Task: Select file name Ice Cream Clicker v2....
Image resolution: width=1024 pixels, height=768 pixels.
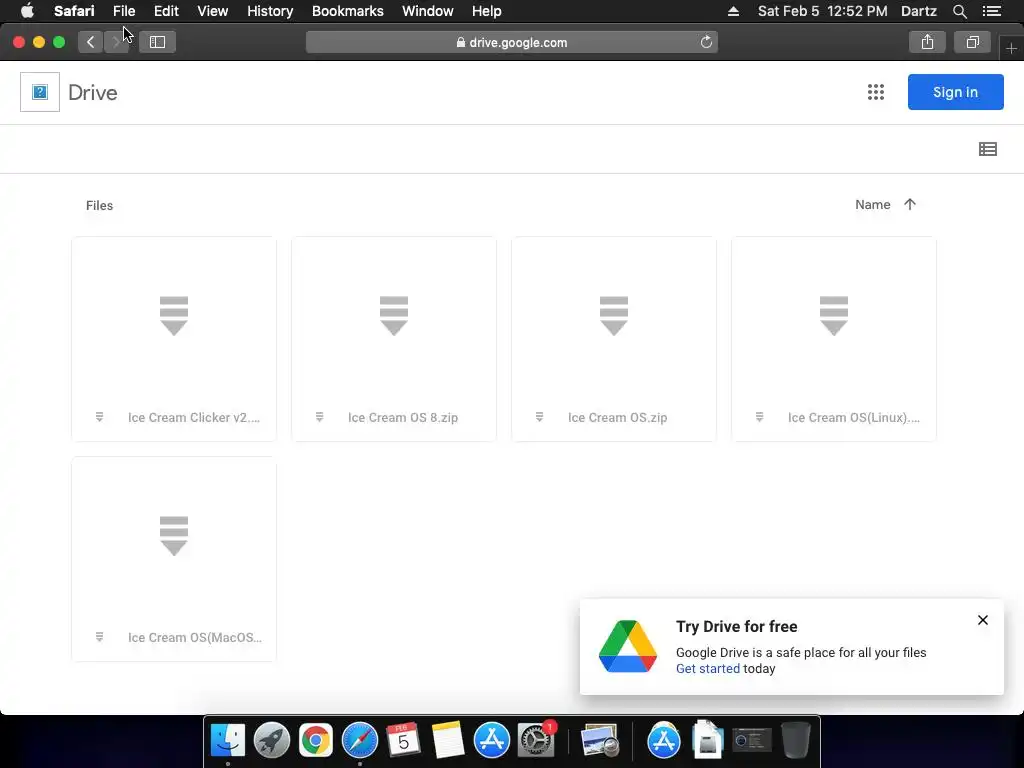Action: click(194, 417)
